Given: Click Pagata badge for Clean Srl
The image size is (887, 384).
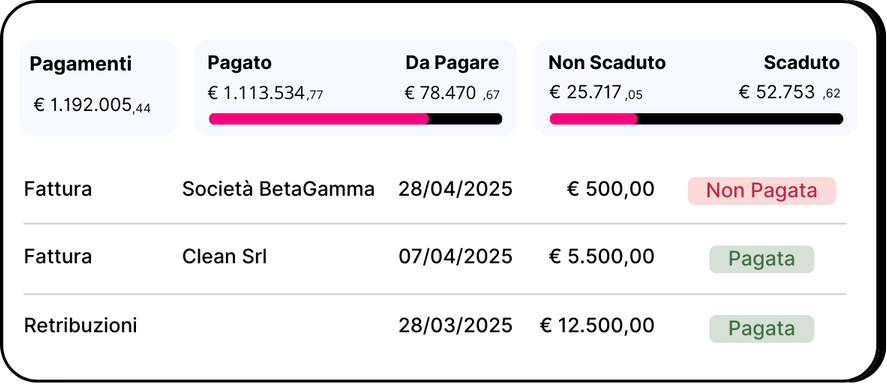Looking at the screenshot, I should click(x=761, y=259).
